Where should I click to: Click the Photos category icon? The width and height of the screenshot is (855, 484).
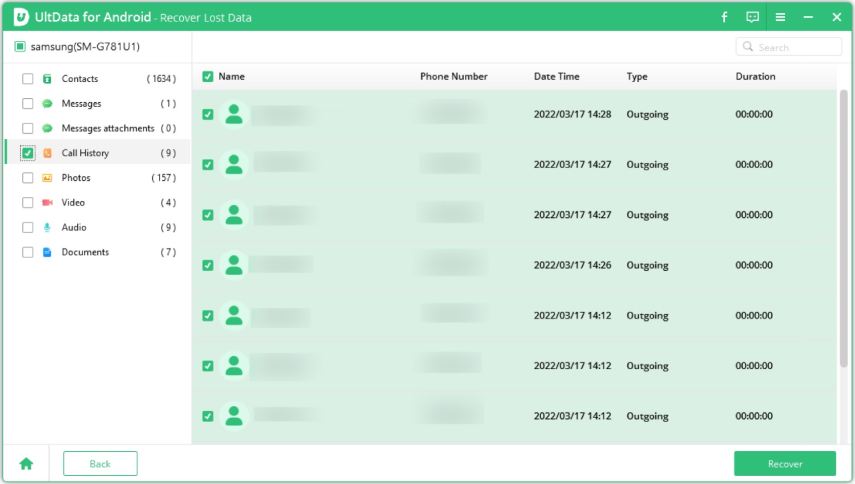click(47, 178)
